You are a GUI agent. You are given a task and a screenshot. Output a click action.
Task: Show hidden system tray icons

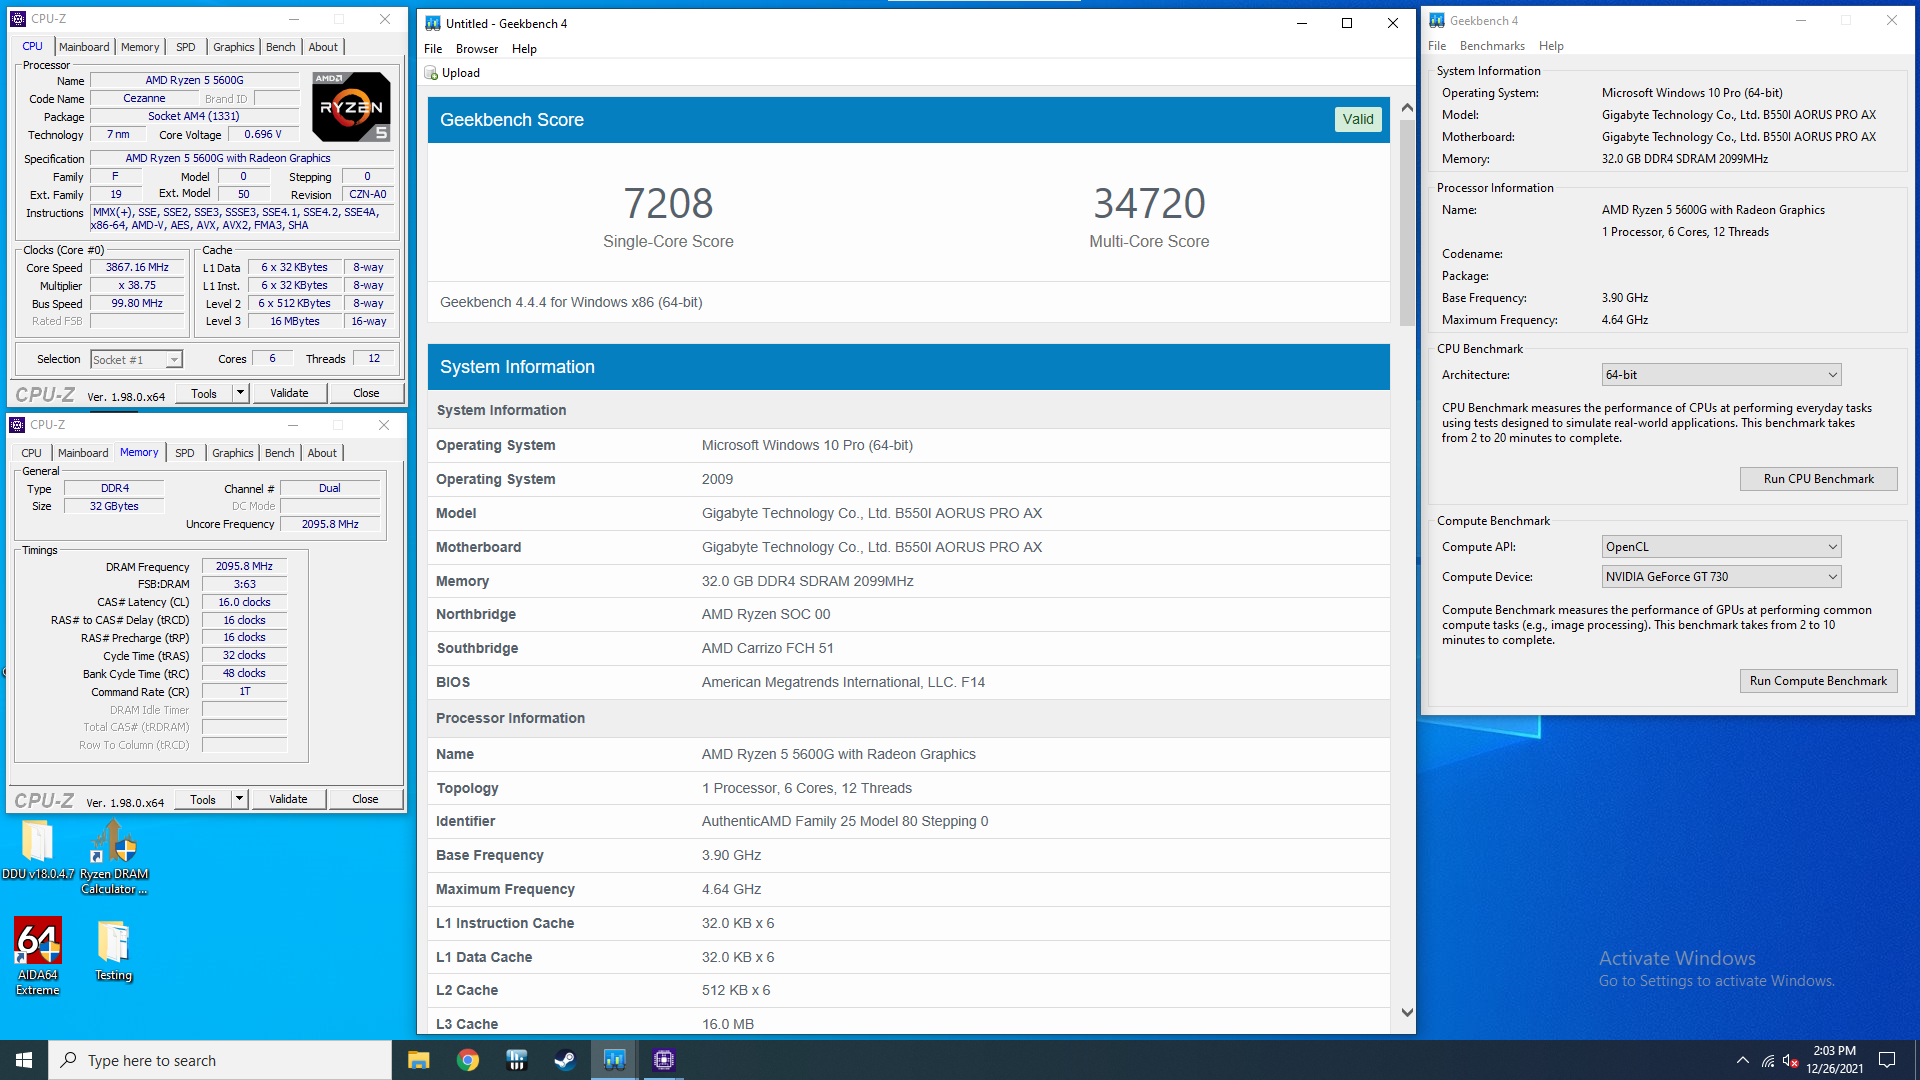click(x=1743, y=1060)
